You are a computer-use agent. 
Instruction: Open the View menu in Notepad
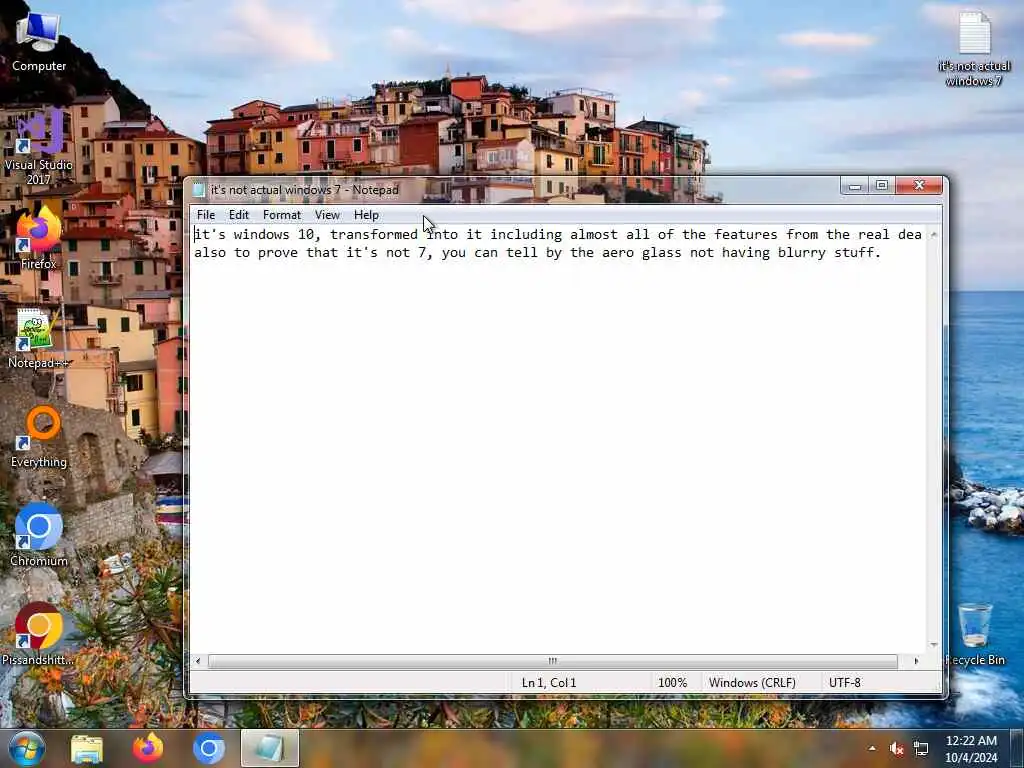tap(327, 215)
